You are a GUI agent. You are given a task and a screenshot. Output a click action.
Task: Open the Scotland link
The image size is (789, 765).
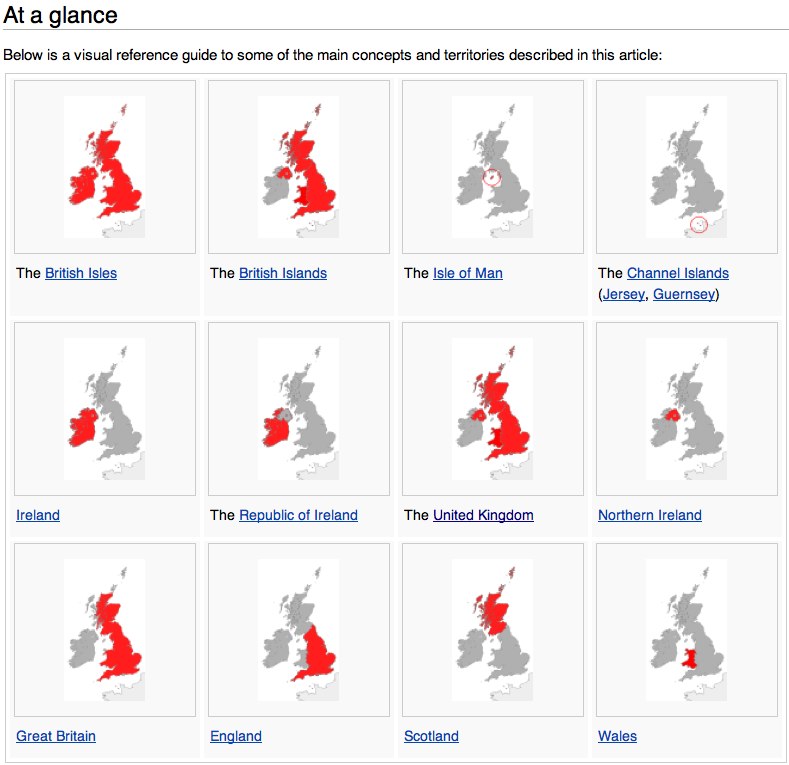pyautogui.click(x=431, y=736)
